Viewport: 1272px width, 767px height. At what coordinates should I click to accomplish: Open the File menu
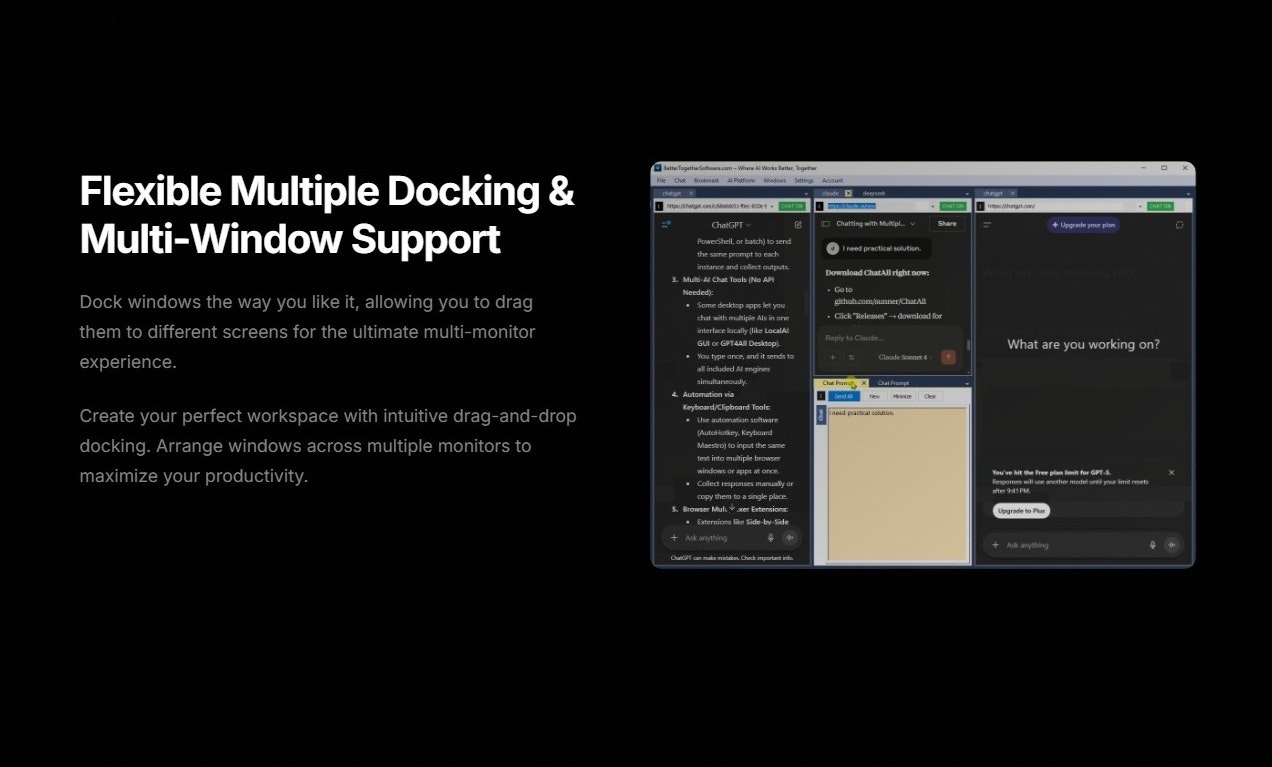pos(661,180)
